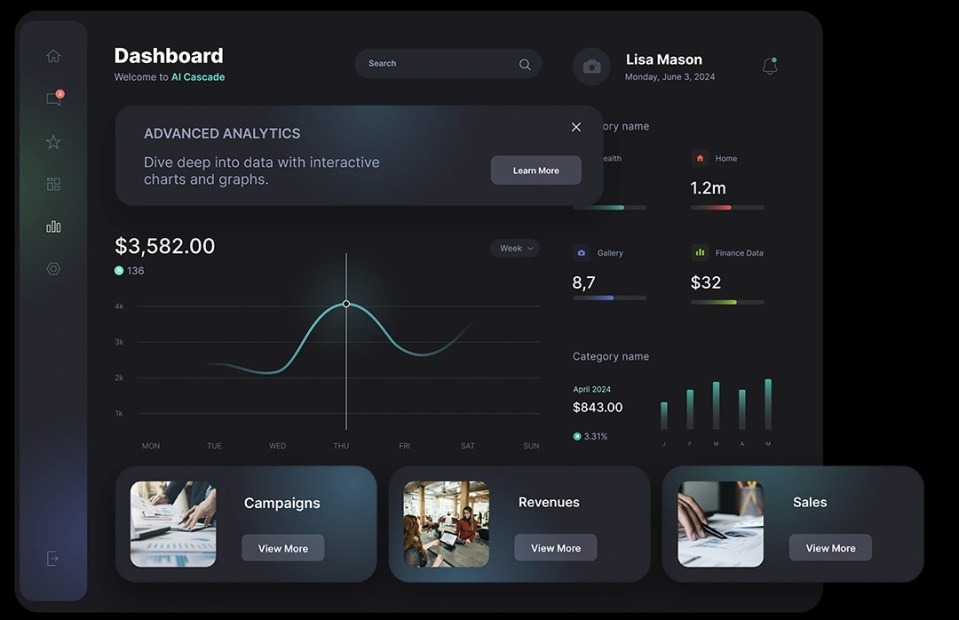Click into the Search input field

pyautogui.click(x=435, y=64)
